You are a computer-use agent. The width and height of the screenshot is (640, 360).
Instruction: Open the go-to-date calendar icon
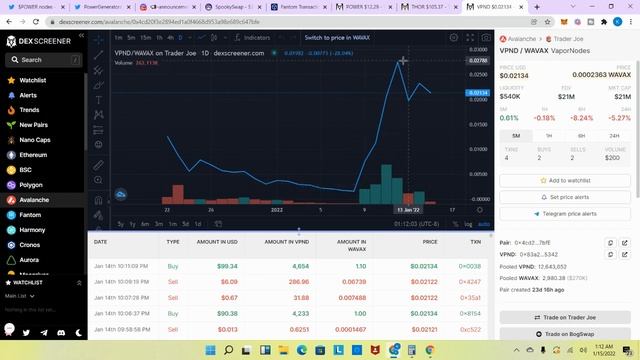tap(218, 224)
